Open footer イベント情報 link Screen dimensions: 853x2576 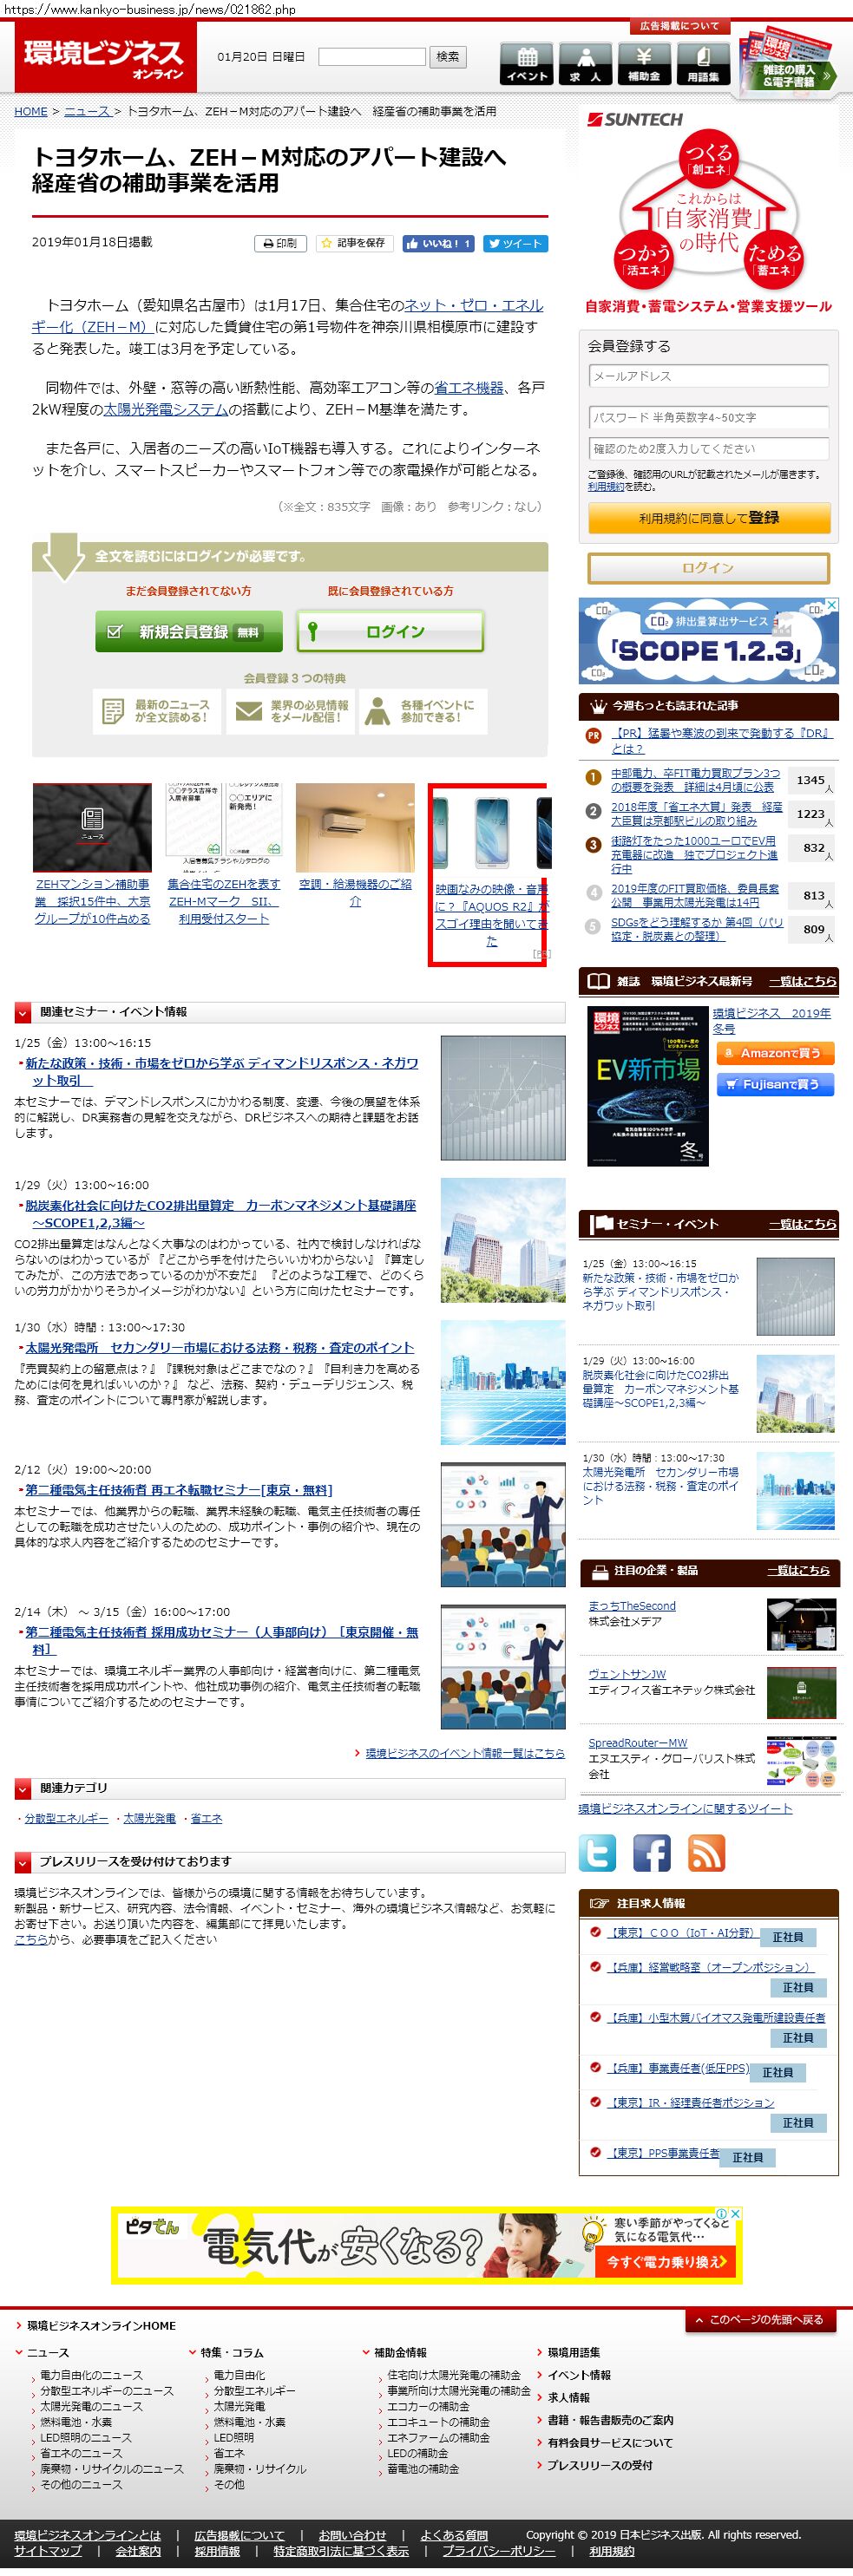pos(579,2375)
